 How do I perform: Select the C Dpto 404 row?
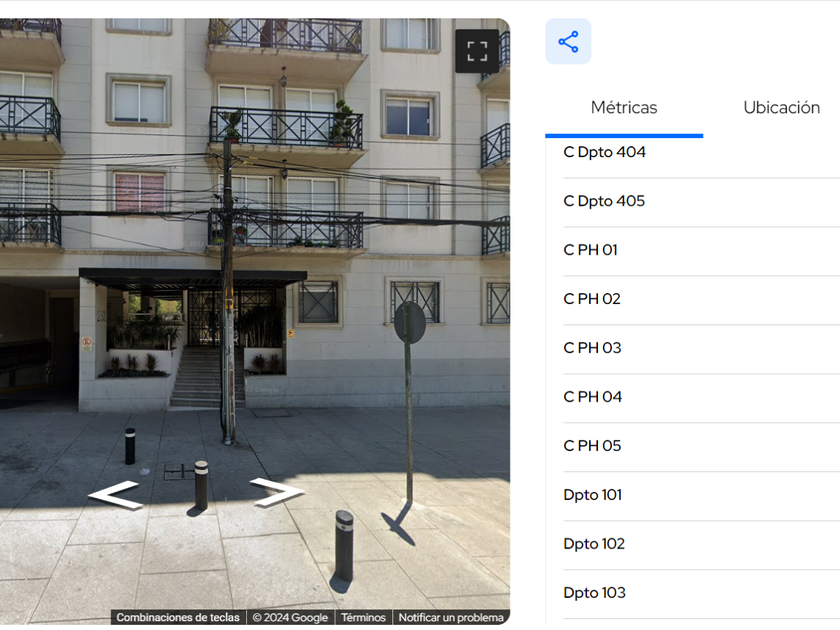[701, 153]
